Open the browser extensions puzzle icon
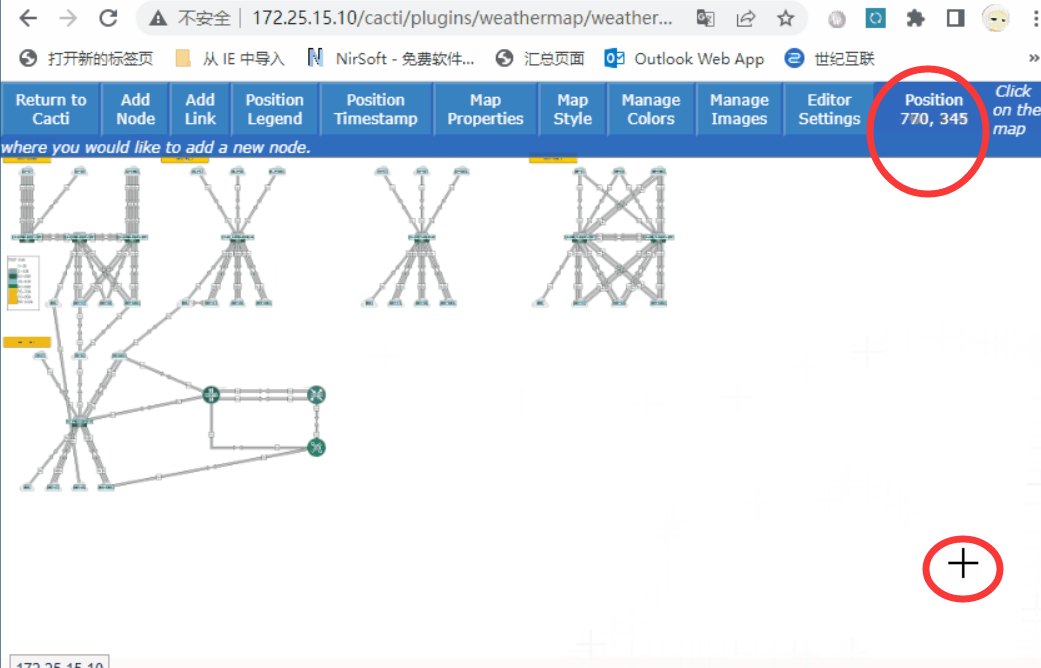Viewport: 1041px width, 668px height. point(916,17)
